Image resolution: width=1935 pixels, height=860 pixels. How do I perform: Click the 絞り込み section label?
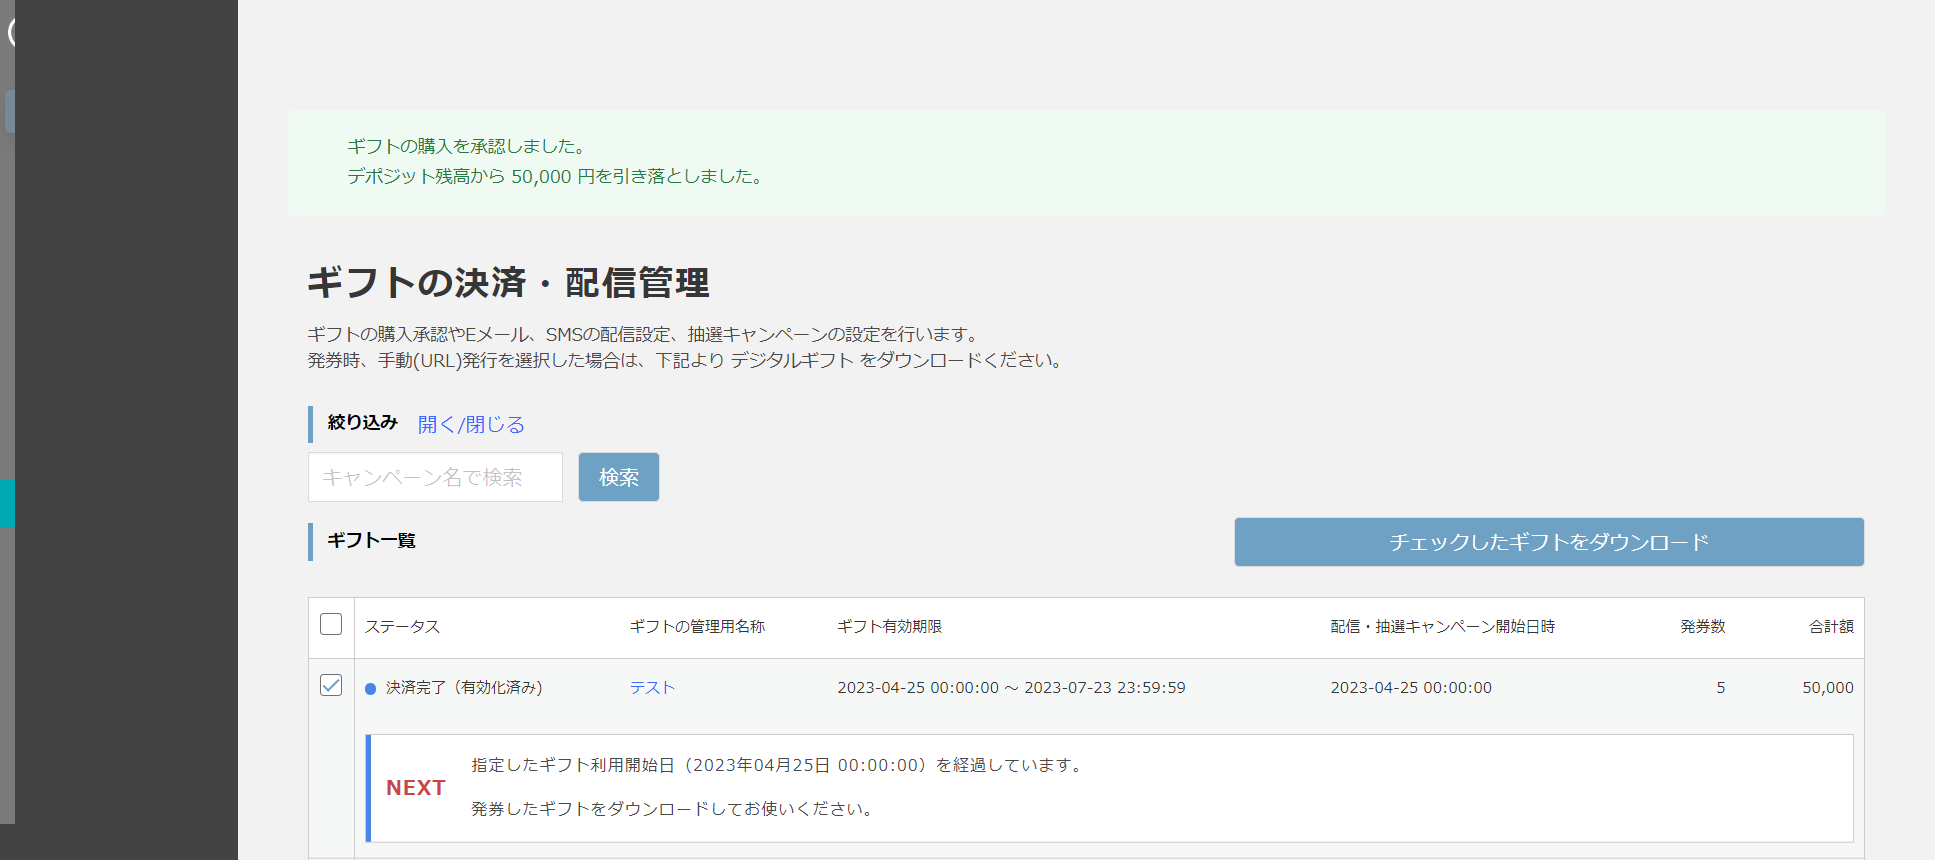(362, 423)
